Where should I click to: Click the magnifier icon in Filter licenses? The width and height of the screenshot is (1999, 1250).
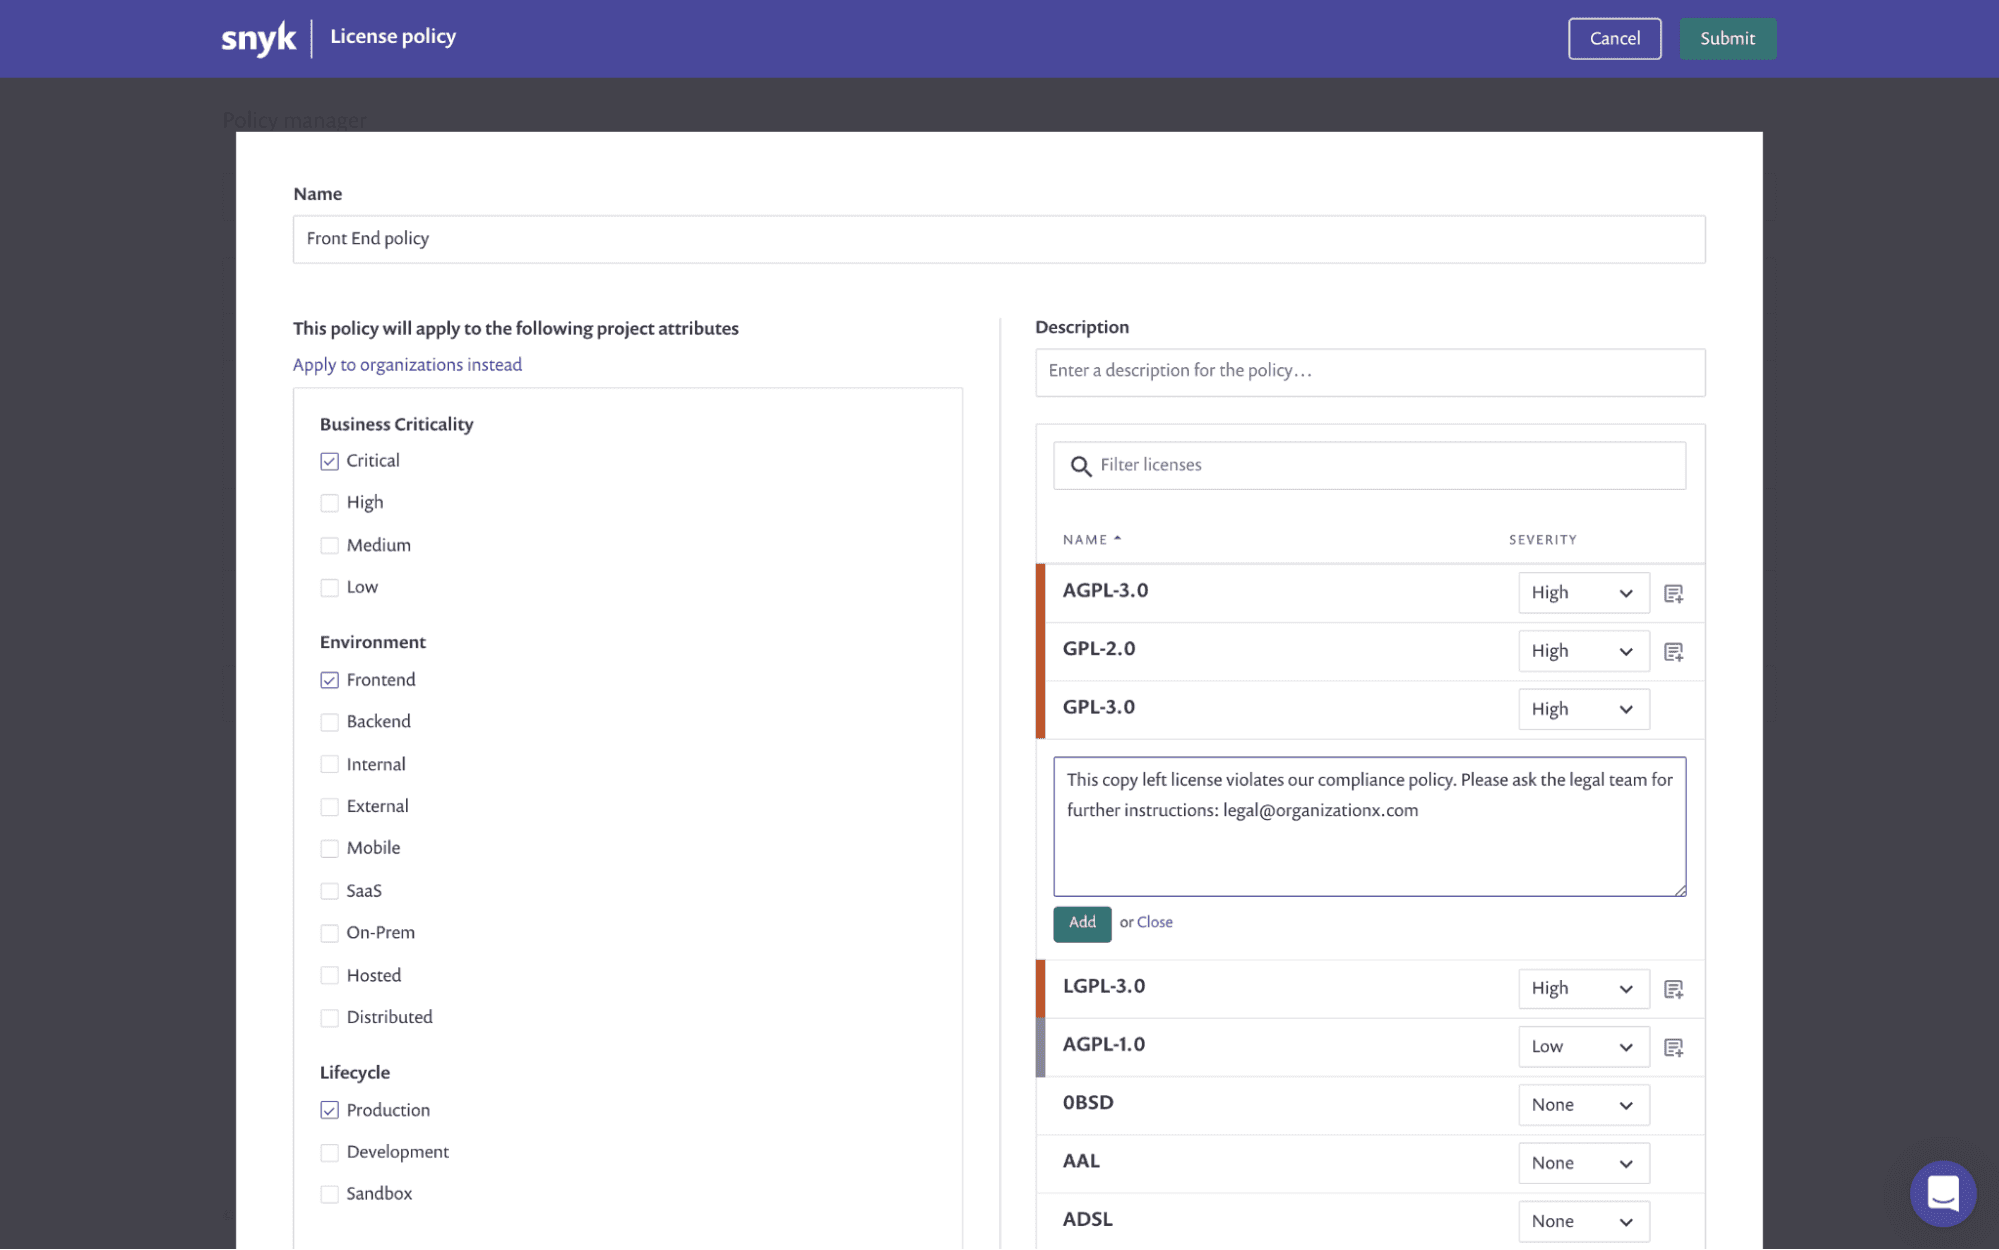pos(1080,466)
